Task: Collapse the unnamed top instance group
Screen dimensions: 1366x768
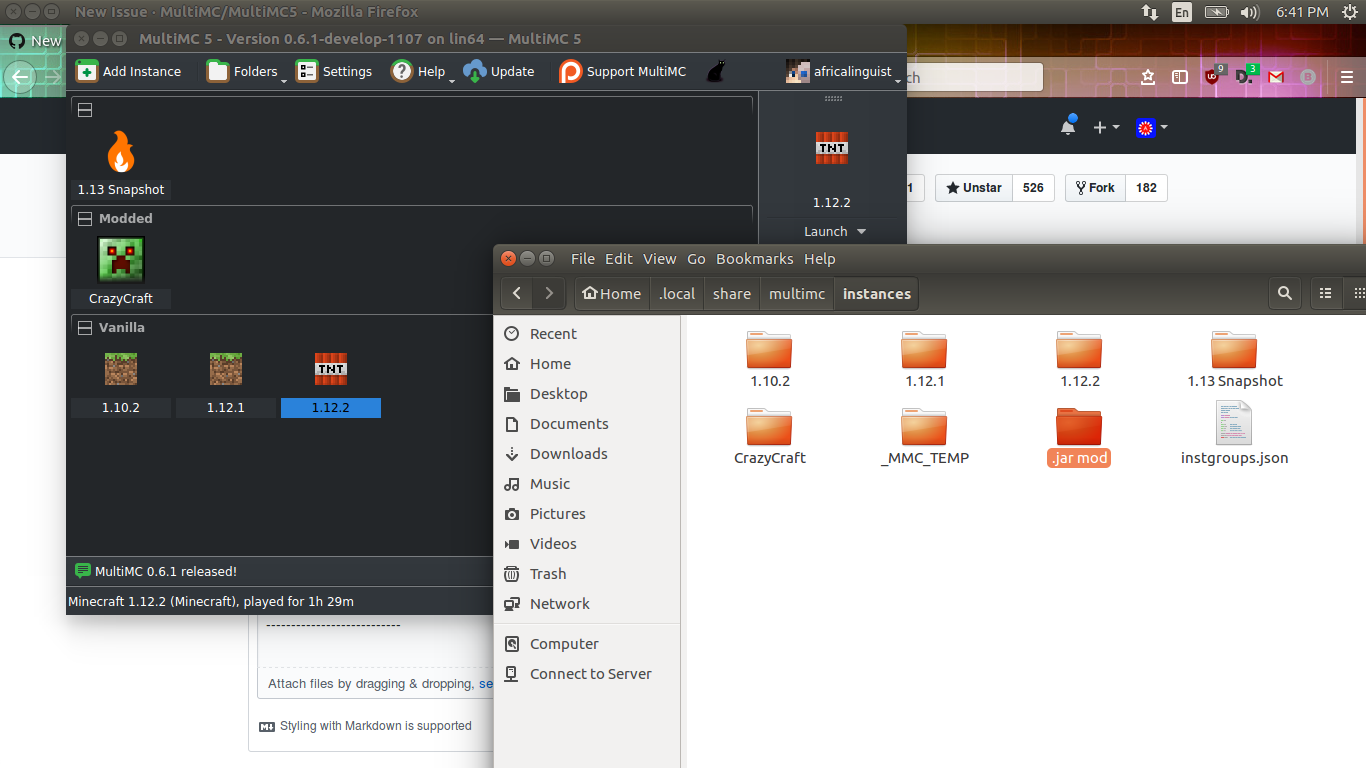Action: click(x=85, y=110)
